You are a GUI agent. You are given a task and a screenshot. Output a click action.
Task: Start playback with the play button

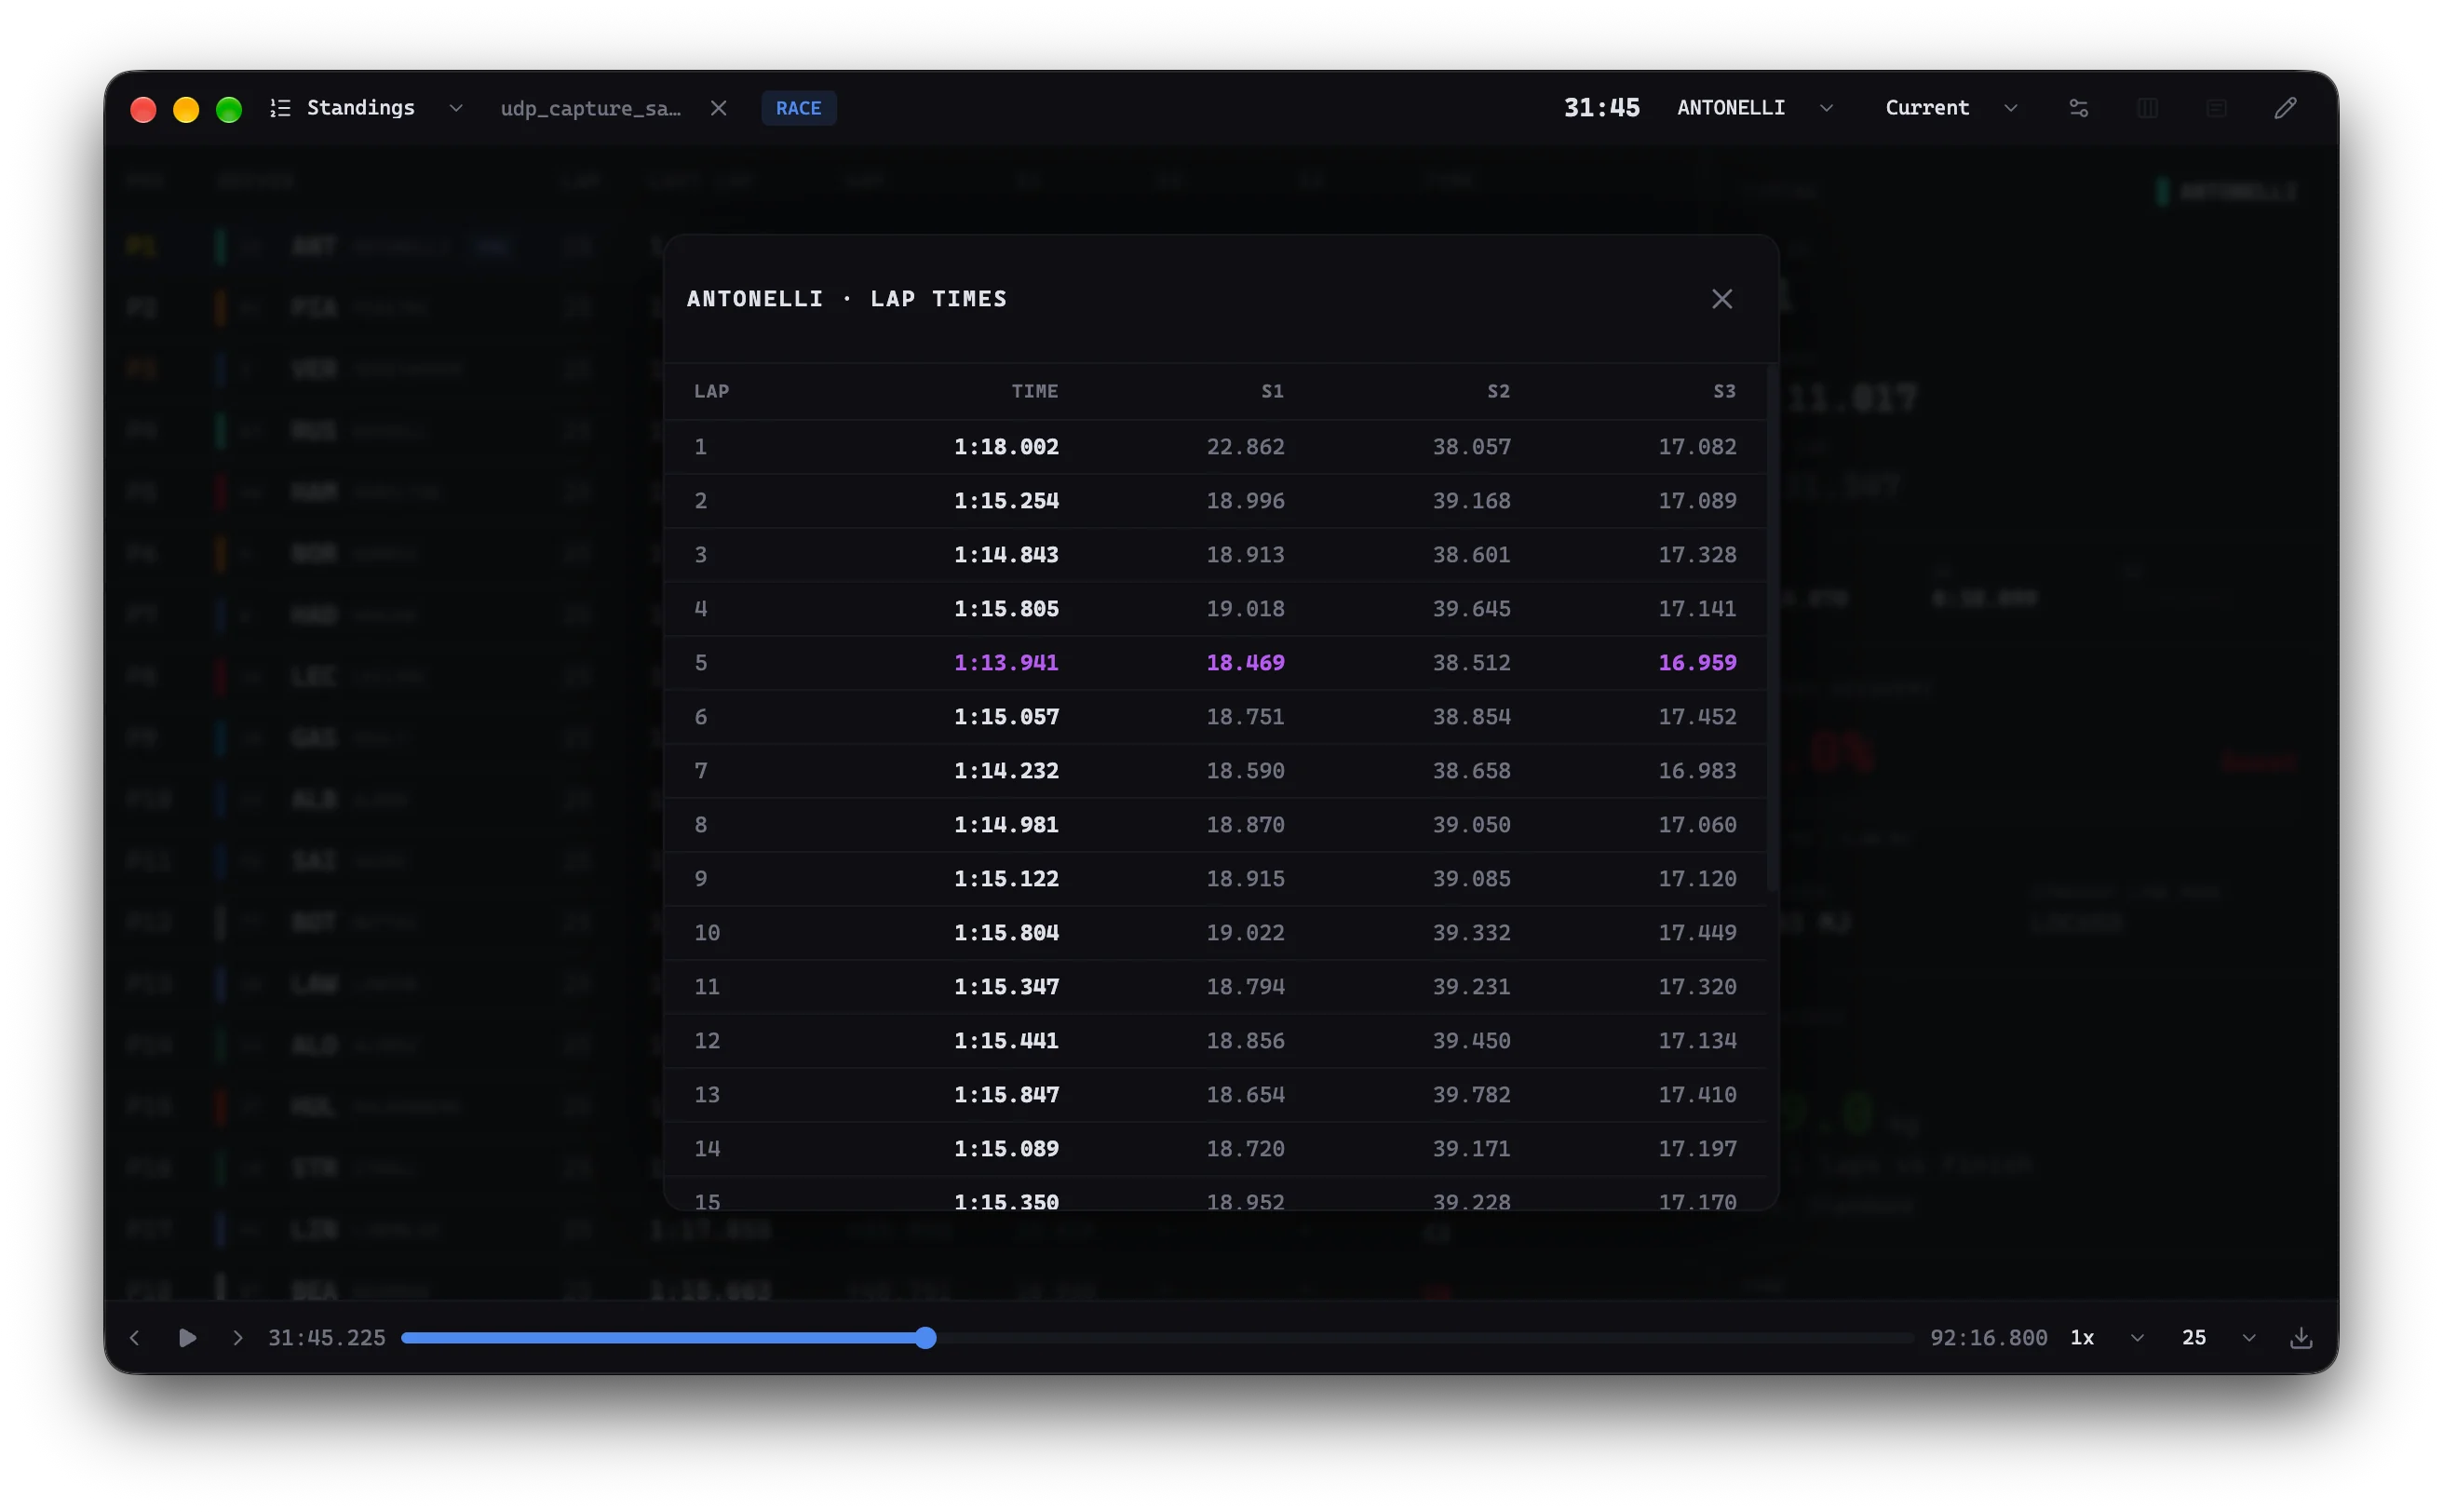(x=187, y=1338)
